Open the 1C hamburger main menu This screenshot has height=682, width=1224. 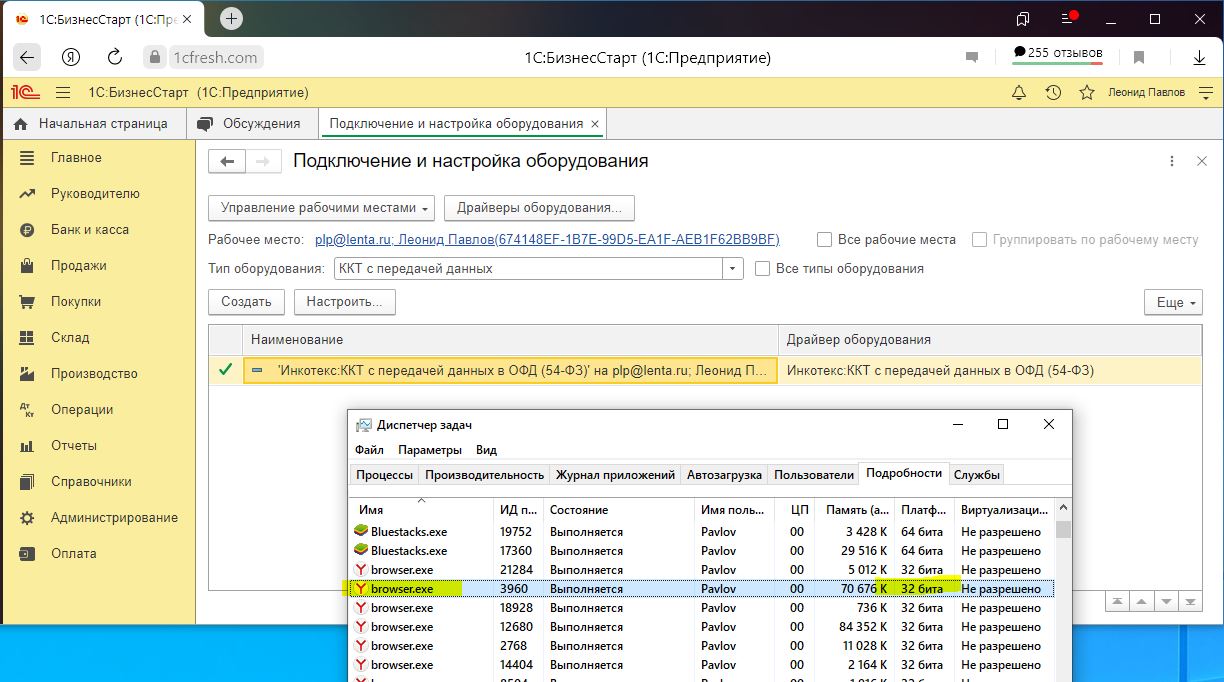point(63,93)
